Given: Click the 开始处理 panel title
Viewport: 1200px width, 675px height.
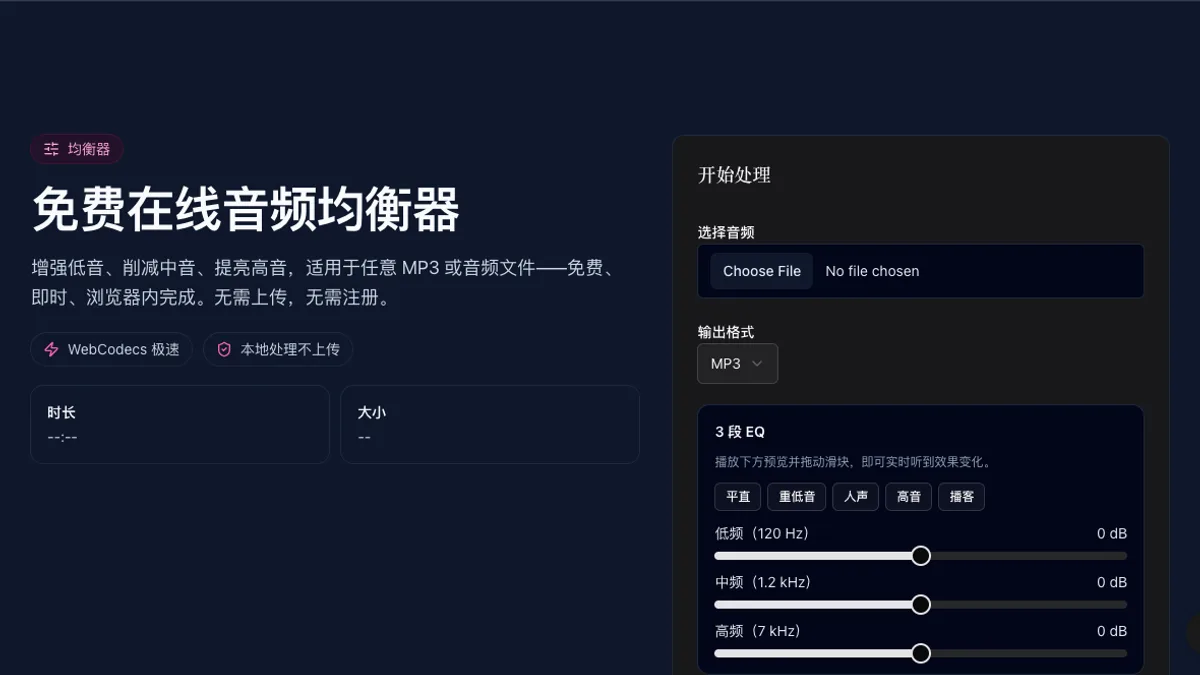Looking at the screenshot, I should [x=734, y=175].
